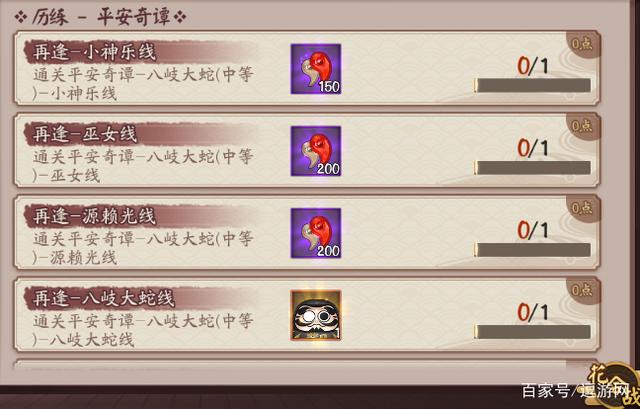
Task: Click magatama reward icon for 源赖光线
Action: [x=316, y=233]
